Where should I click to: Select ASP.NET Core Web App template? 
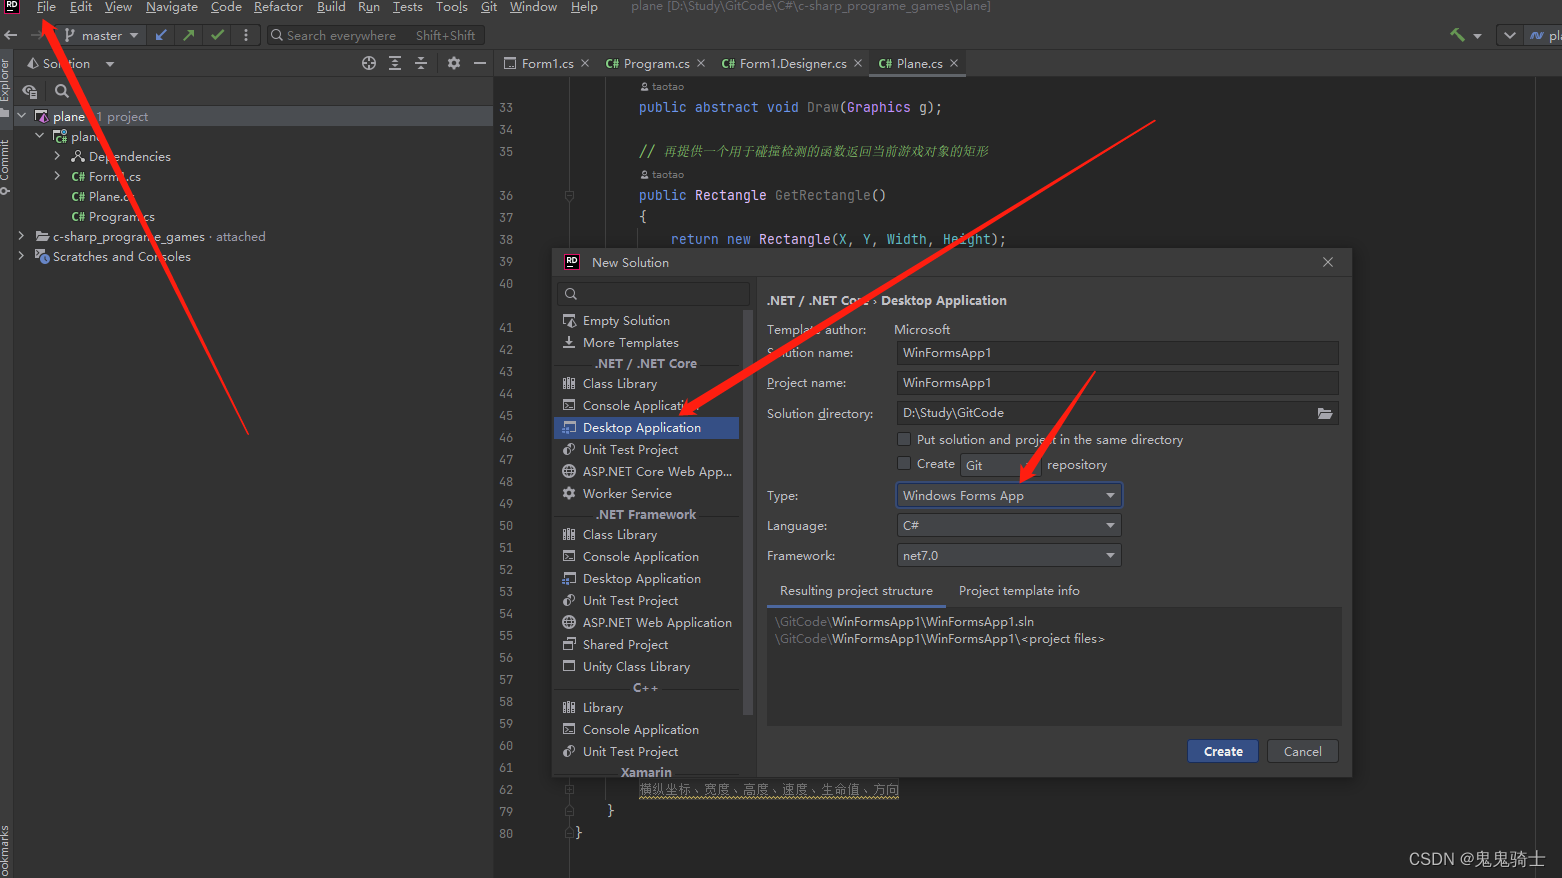tap(647, 471)
